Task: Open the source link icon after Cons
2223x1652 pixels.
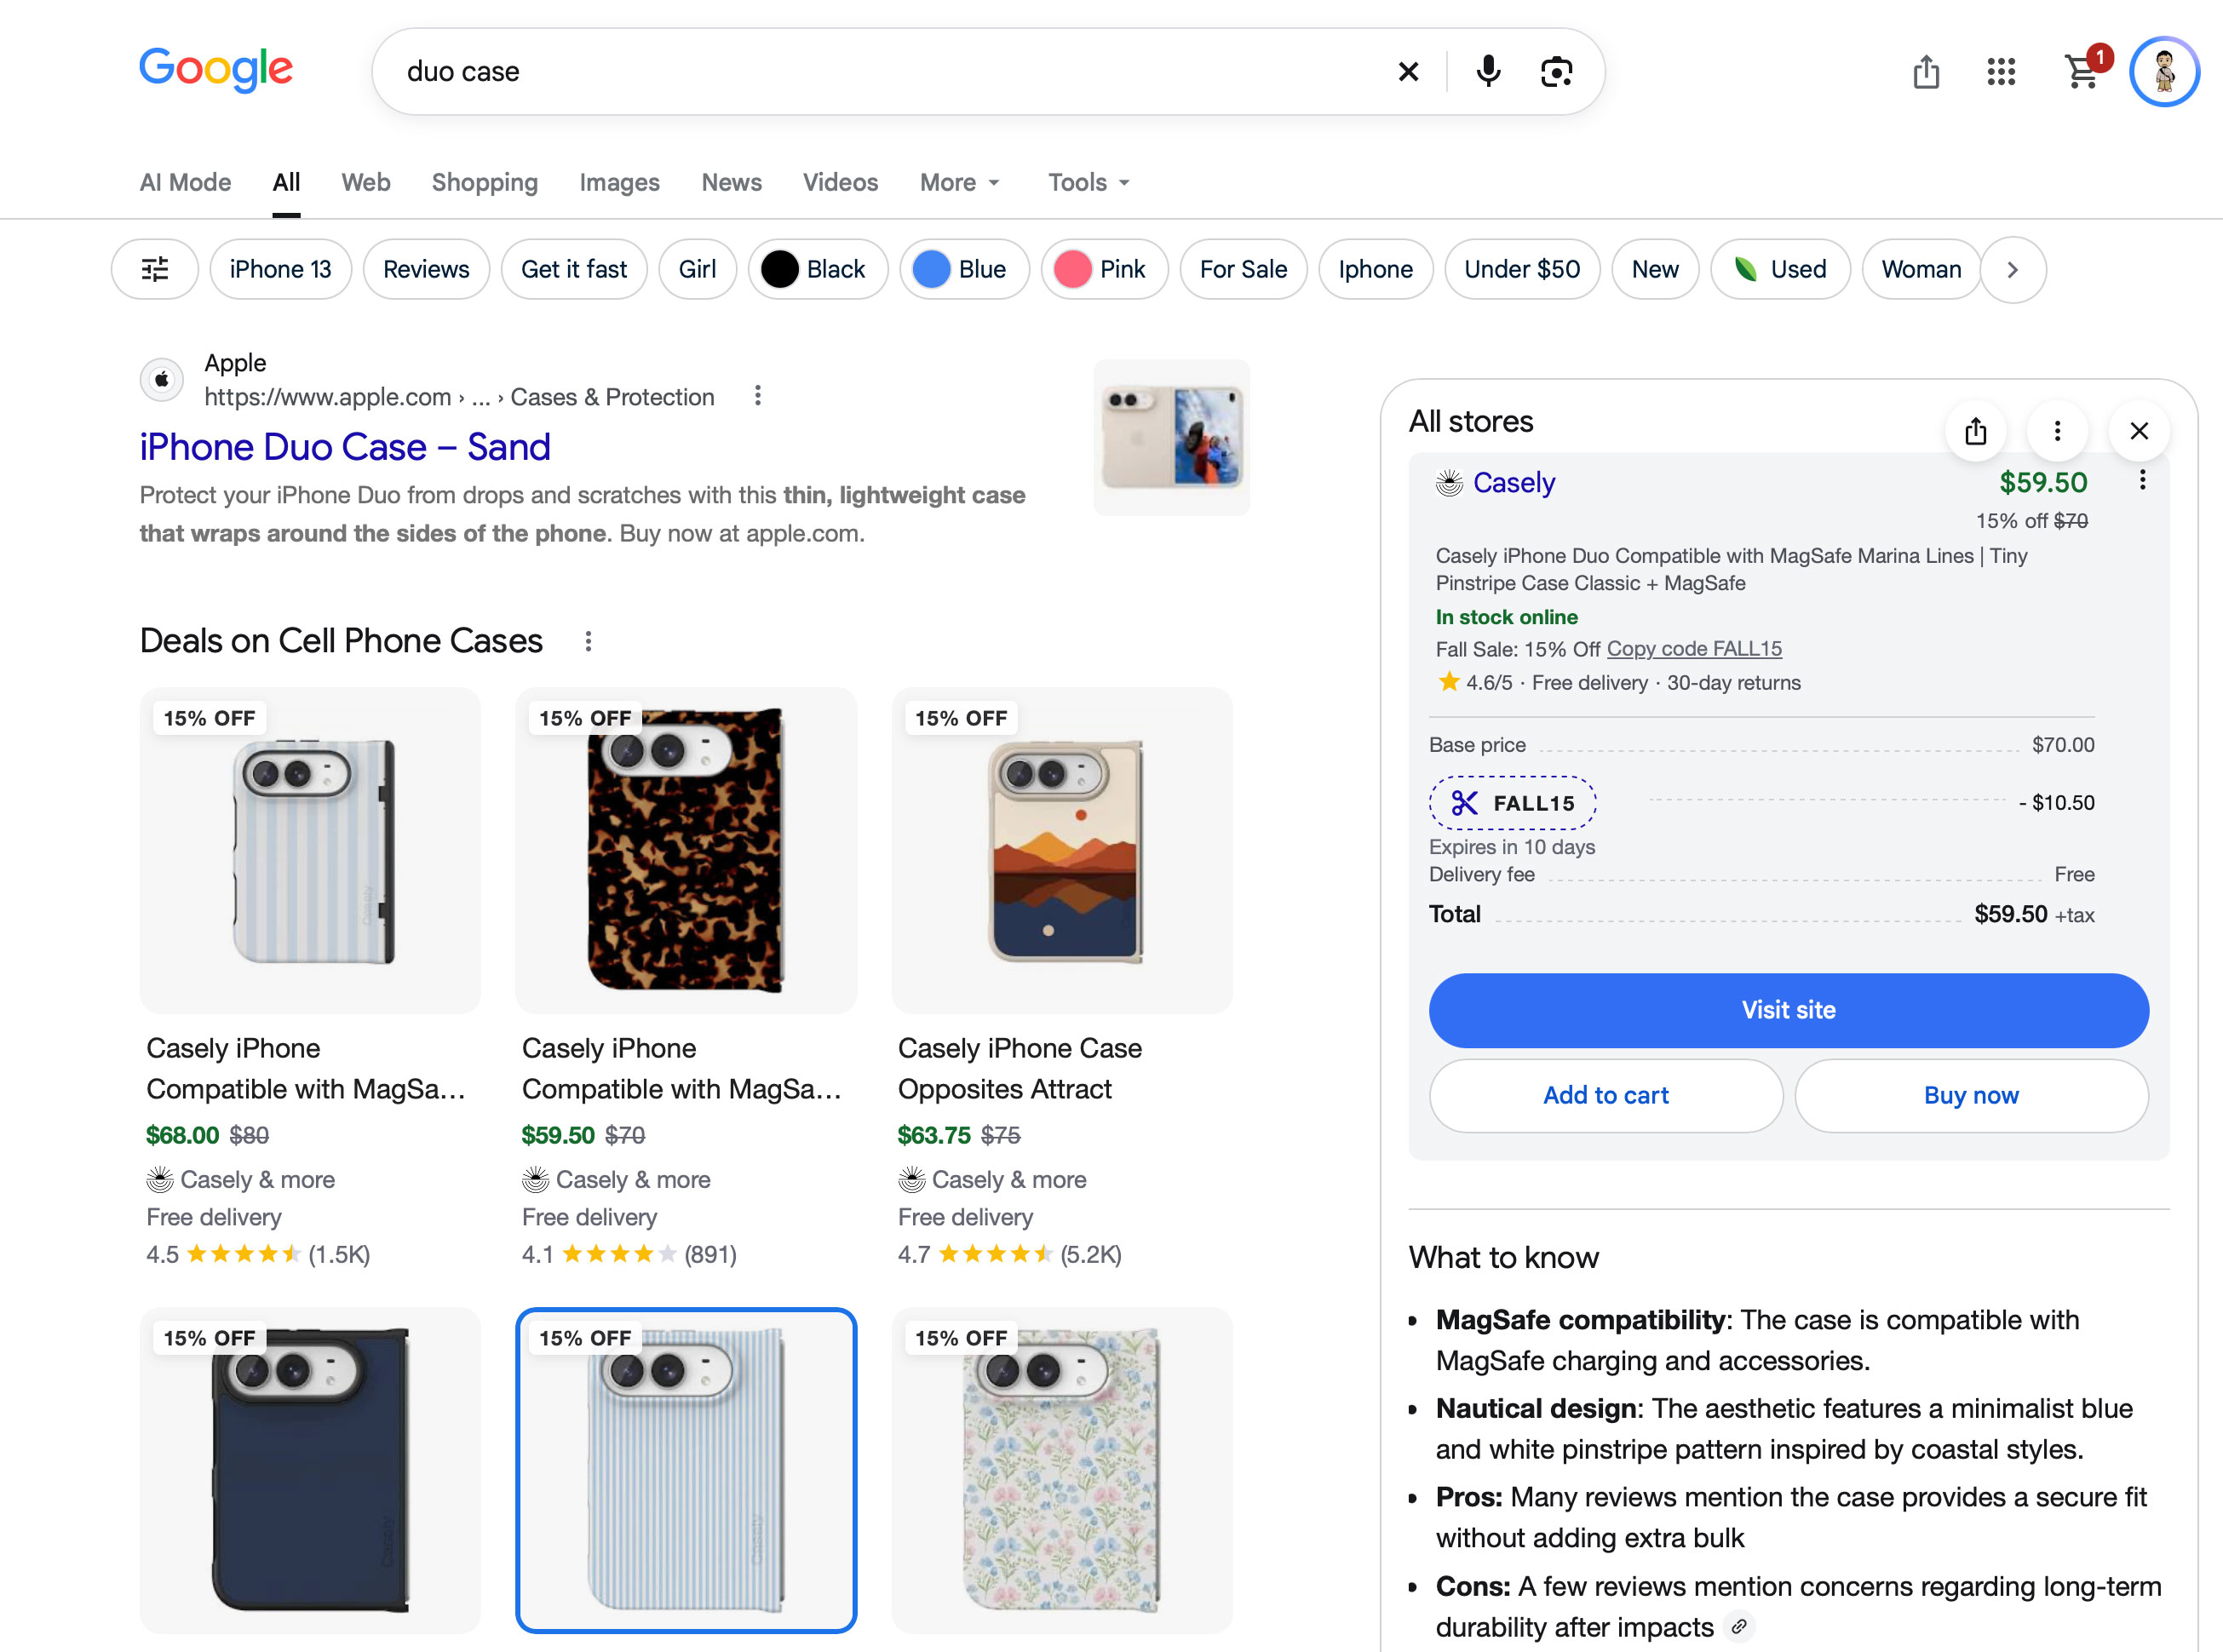Action: pyautogui.click(x=1739, y=1627)
